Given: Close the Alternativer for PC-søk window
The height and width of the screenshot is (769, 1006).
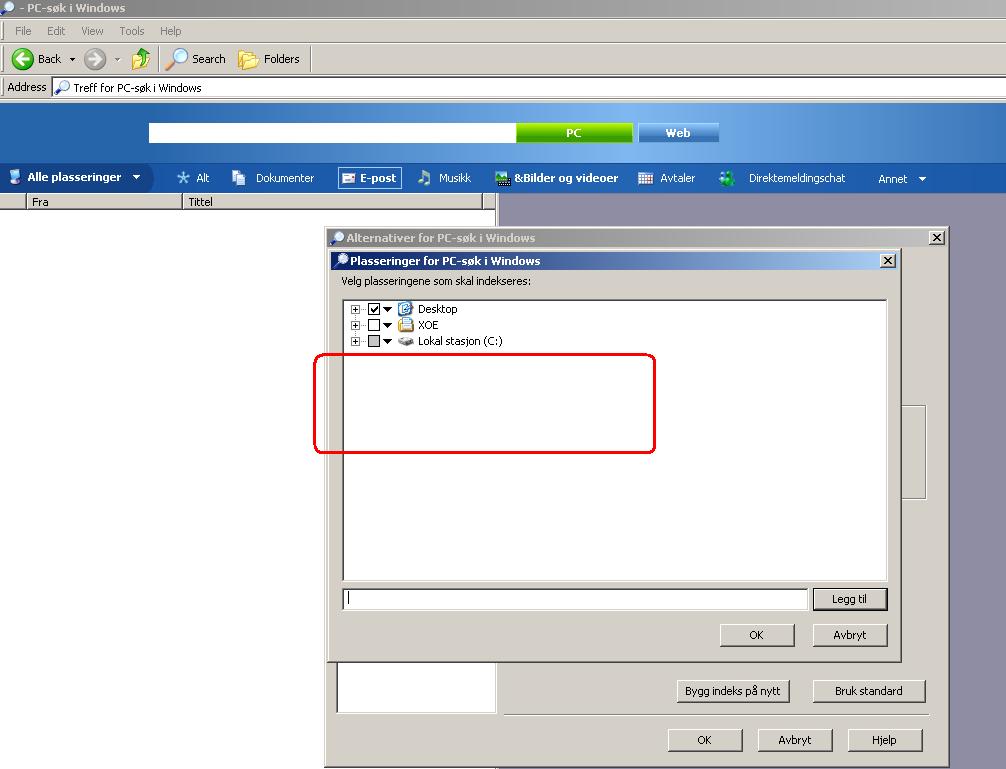Looking at the screenshot, I should (937, 237).
